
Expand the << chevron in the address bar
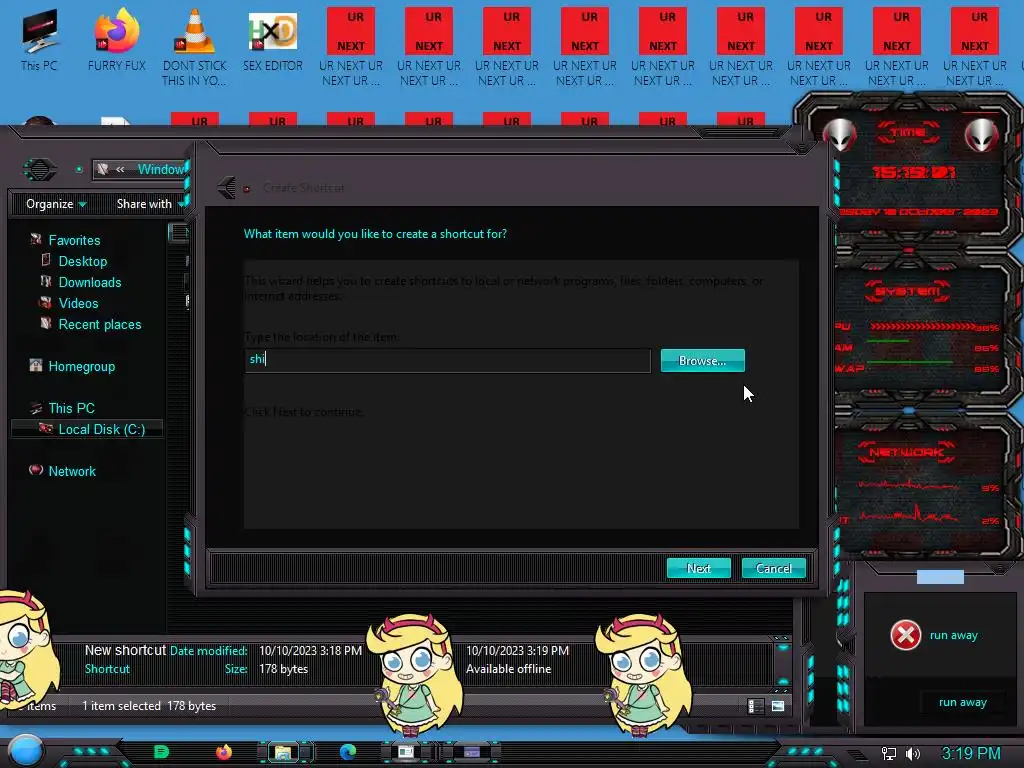pyautogui.click(x=120, y=170)
